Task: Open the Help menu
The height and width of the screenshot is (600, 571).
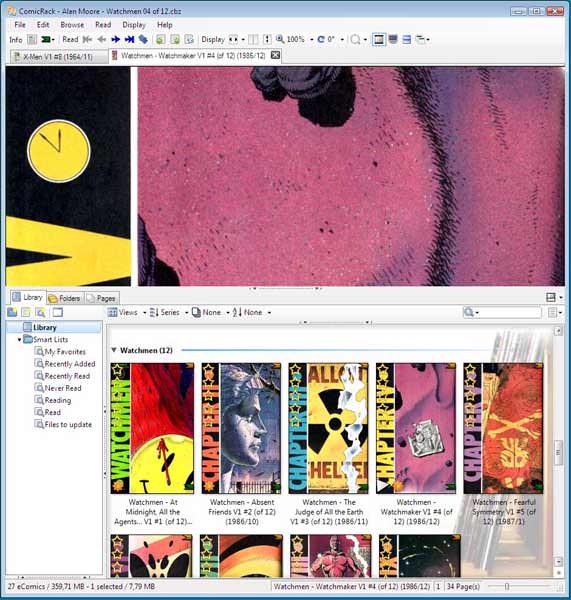Action: pyautogui.click(x=165, y=25)
